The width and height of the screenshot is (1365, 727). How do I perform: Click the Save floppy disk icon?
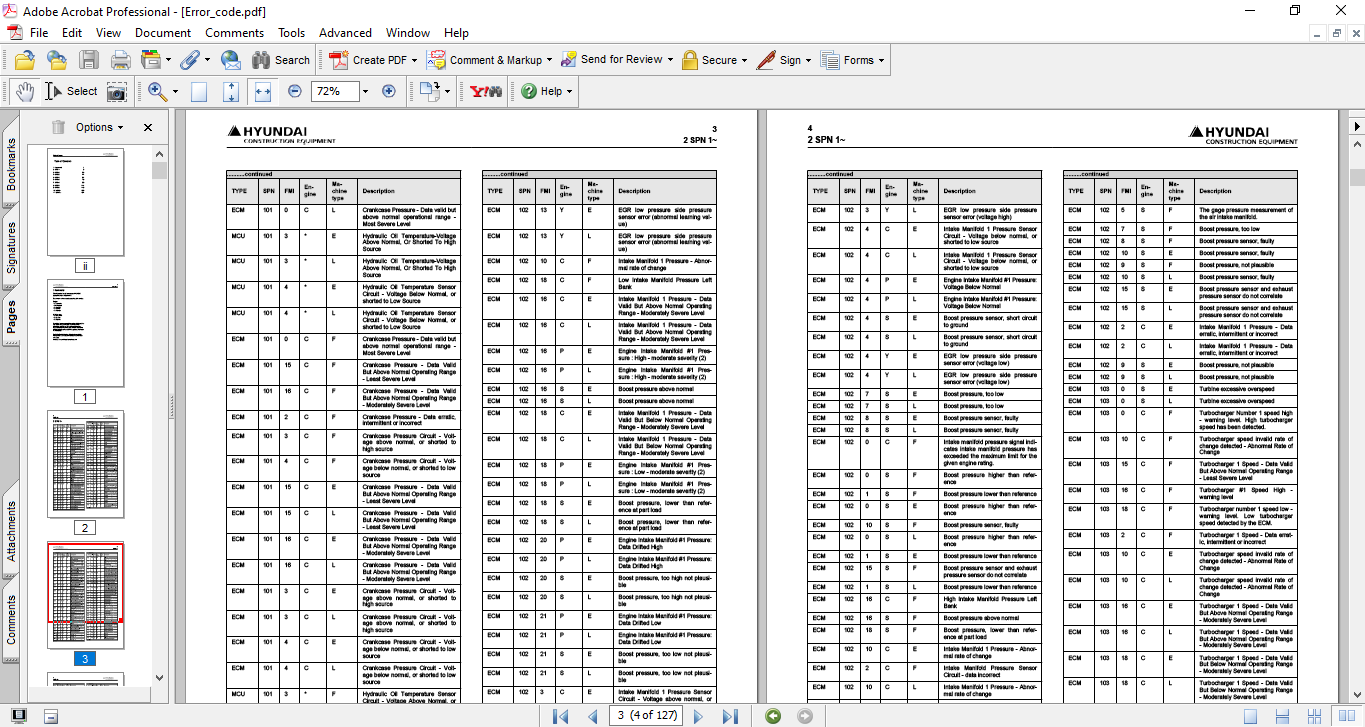click(89, 60)
